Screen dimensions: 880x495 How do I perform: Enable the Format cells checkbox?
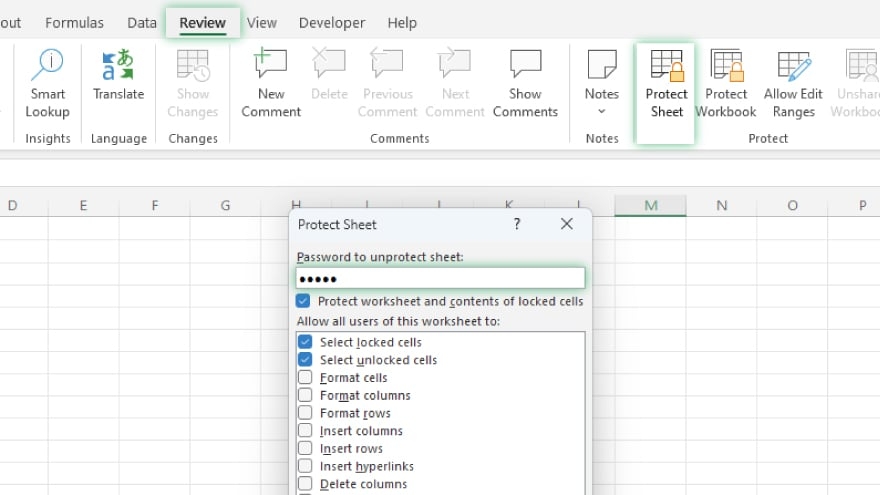[x=306, y=378]
